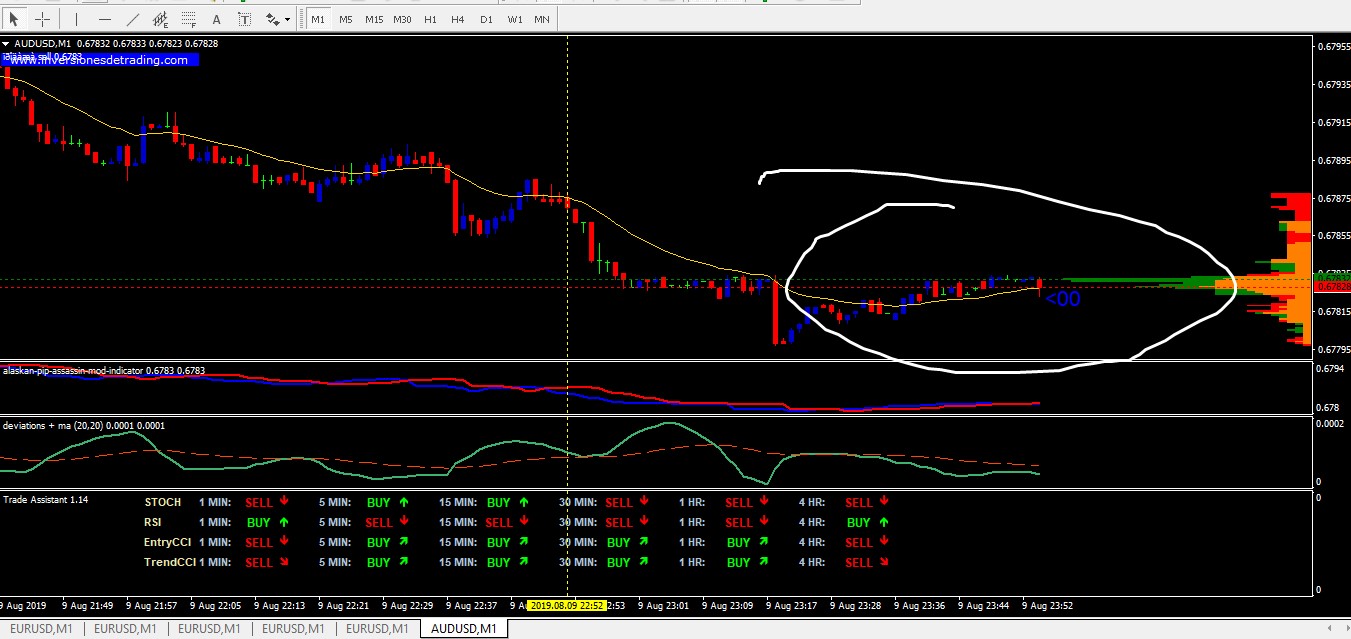Select the Equidistant Channel tool
This screenshot has height=639, width=1351.
tap(161, 19)
